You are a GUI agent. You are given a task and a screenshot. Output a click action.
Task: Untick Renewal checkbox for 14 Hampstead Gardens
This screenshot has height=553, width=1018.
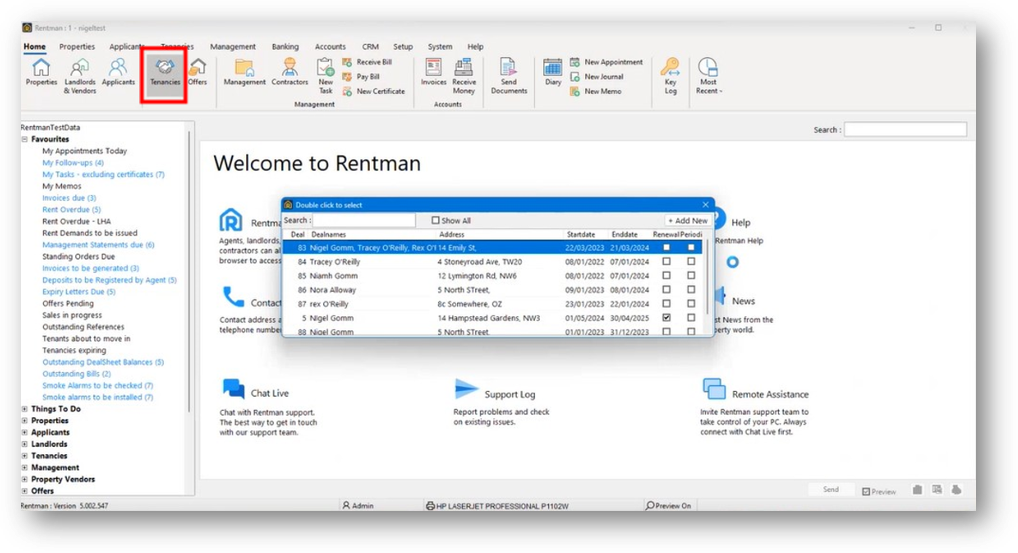(667, 318)
